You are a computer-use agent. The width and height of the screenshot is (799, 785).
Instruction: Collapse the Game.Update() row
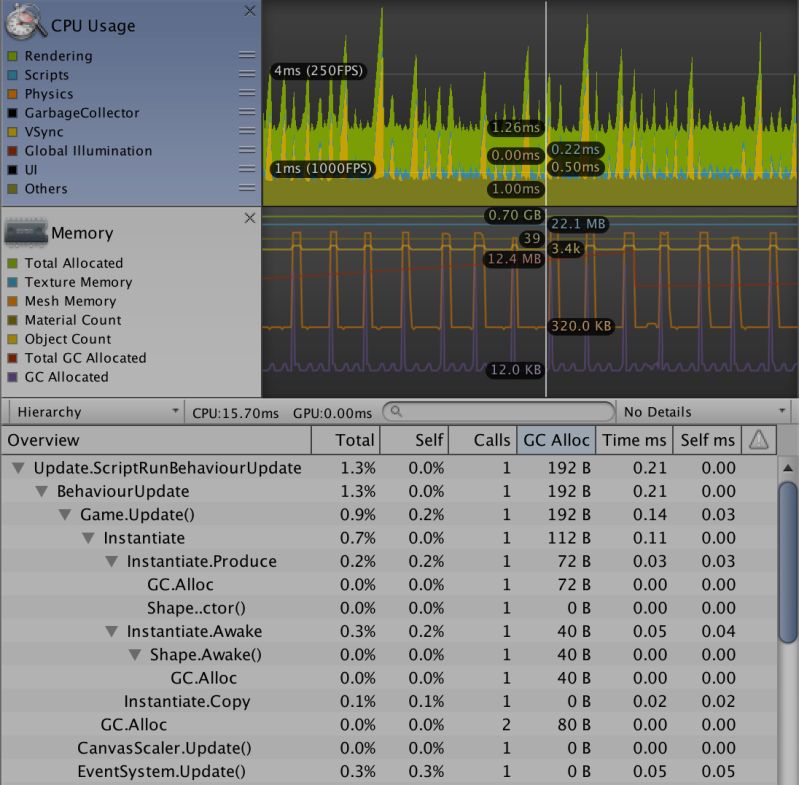65,515
